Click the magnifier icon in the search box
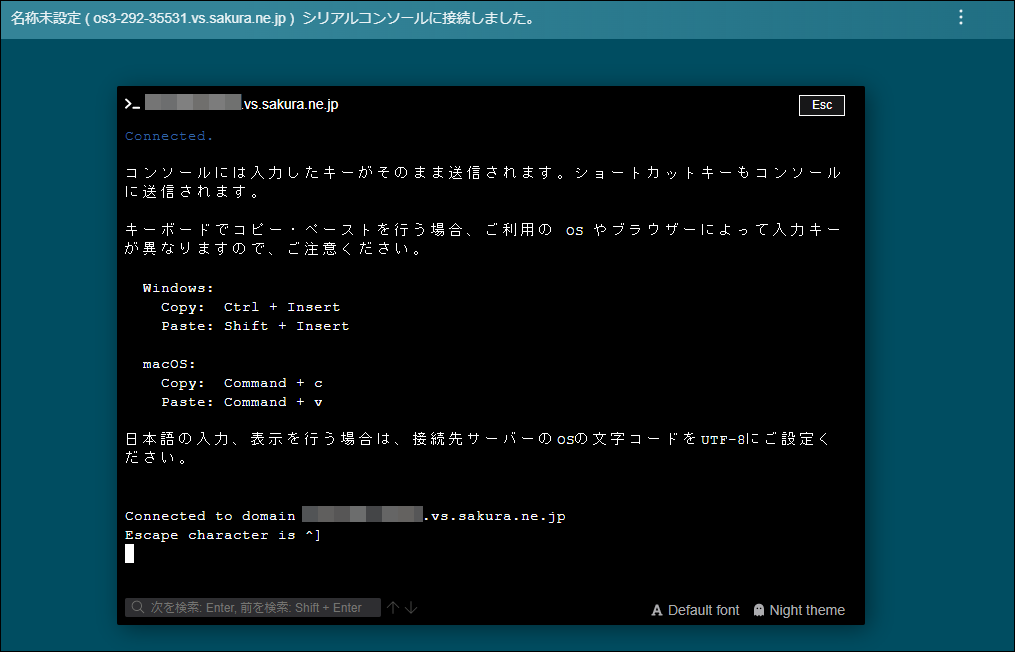Screen dimensions: 1015x652 point(137,608)
